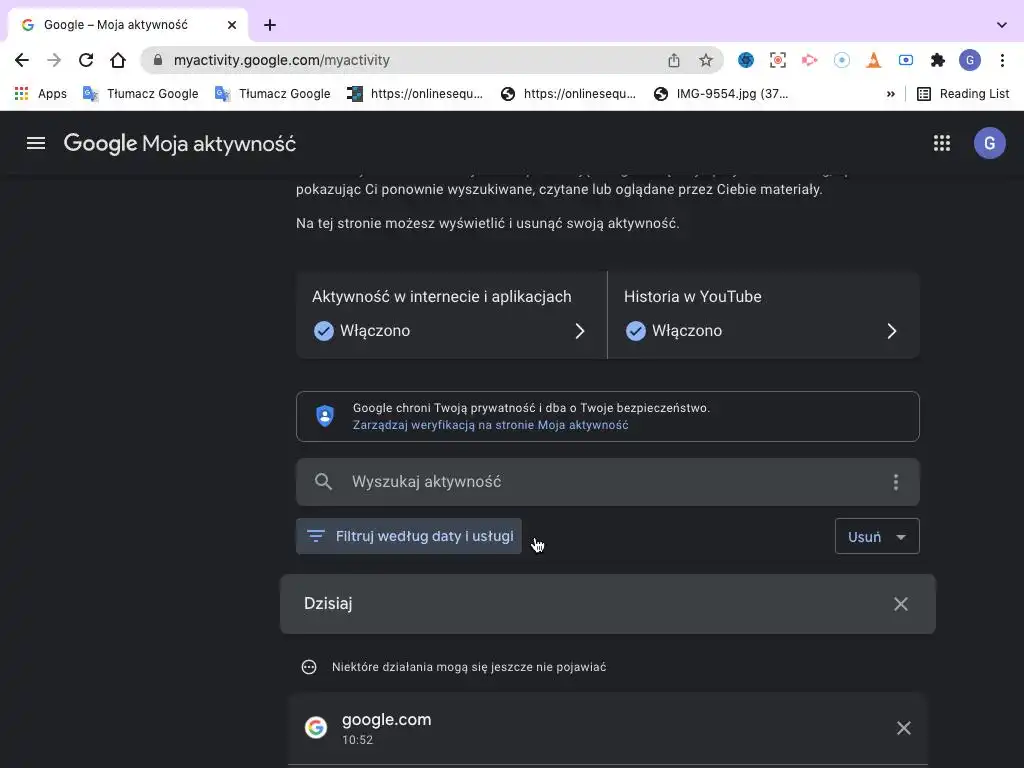Open Aktywność w internecie i aplikacjach settings
This screenshot has height=768, width=1024.
pyautogui.click(x=451, y=315)
